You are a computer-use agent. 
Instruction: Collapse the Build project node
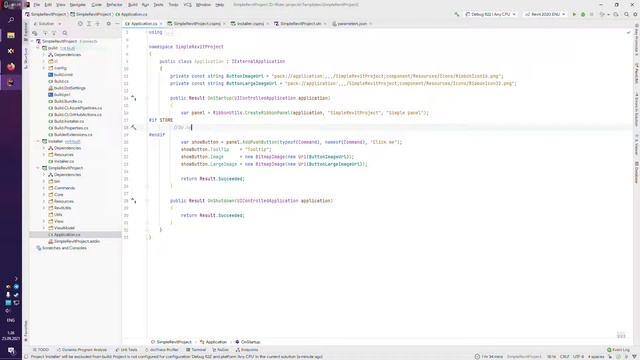point(39,48)
